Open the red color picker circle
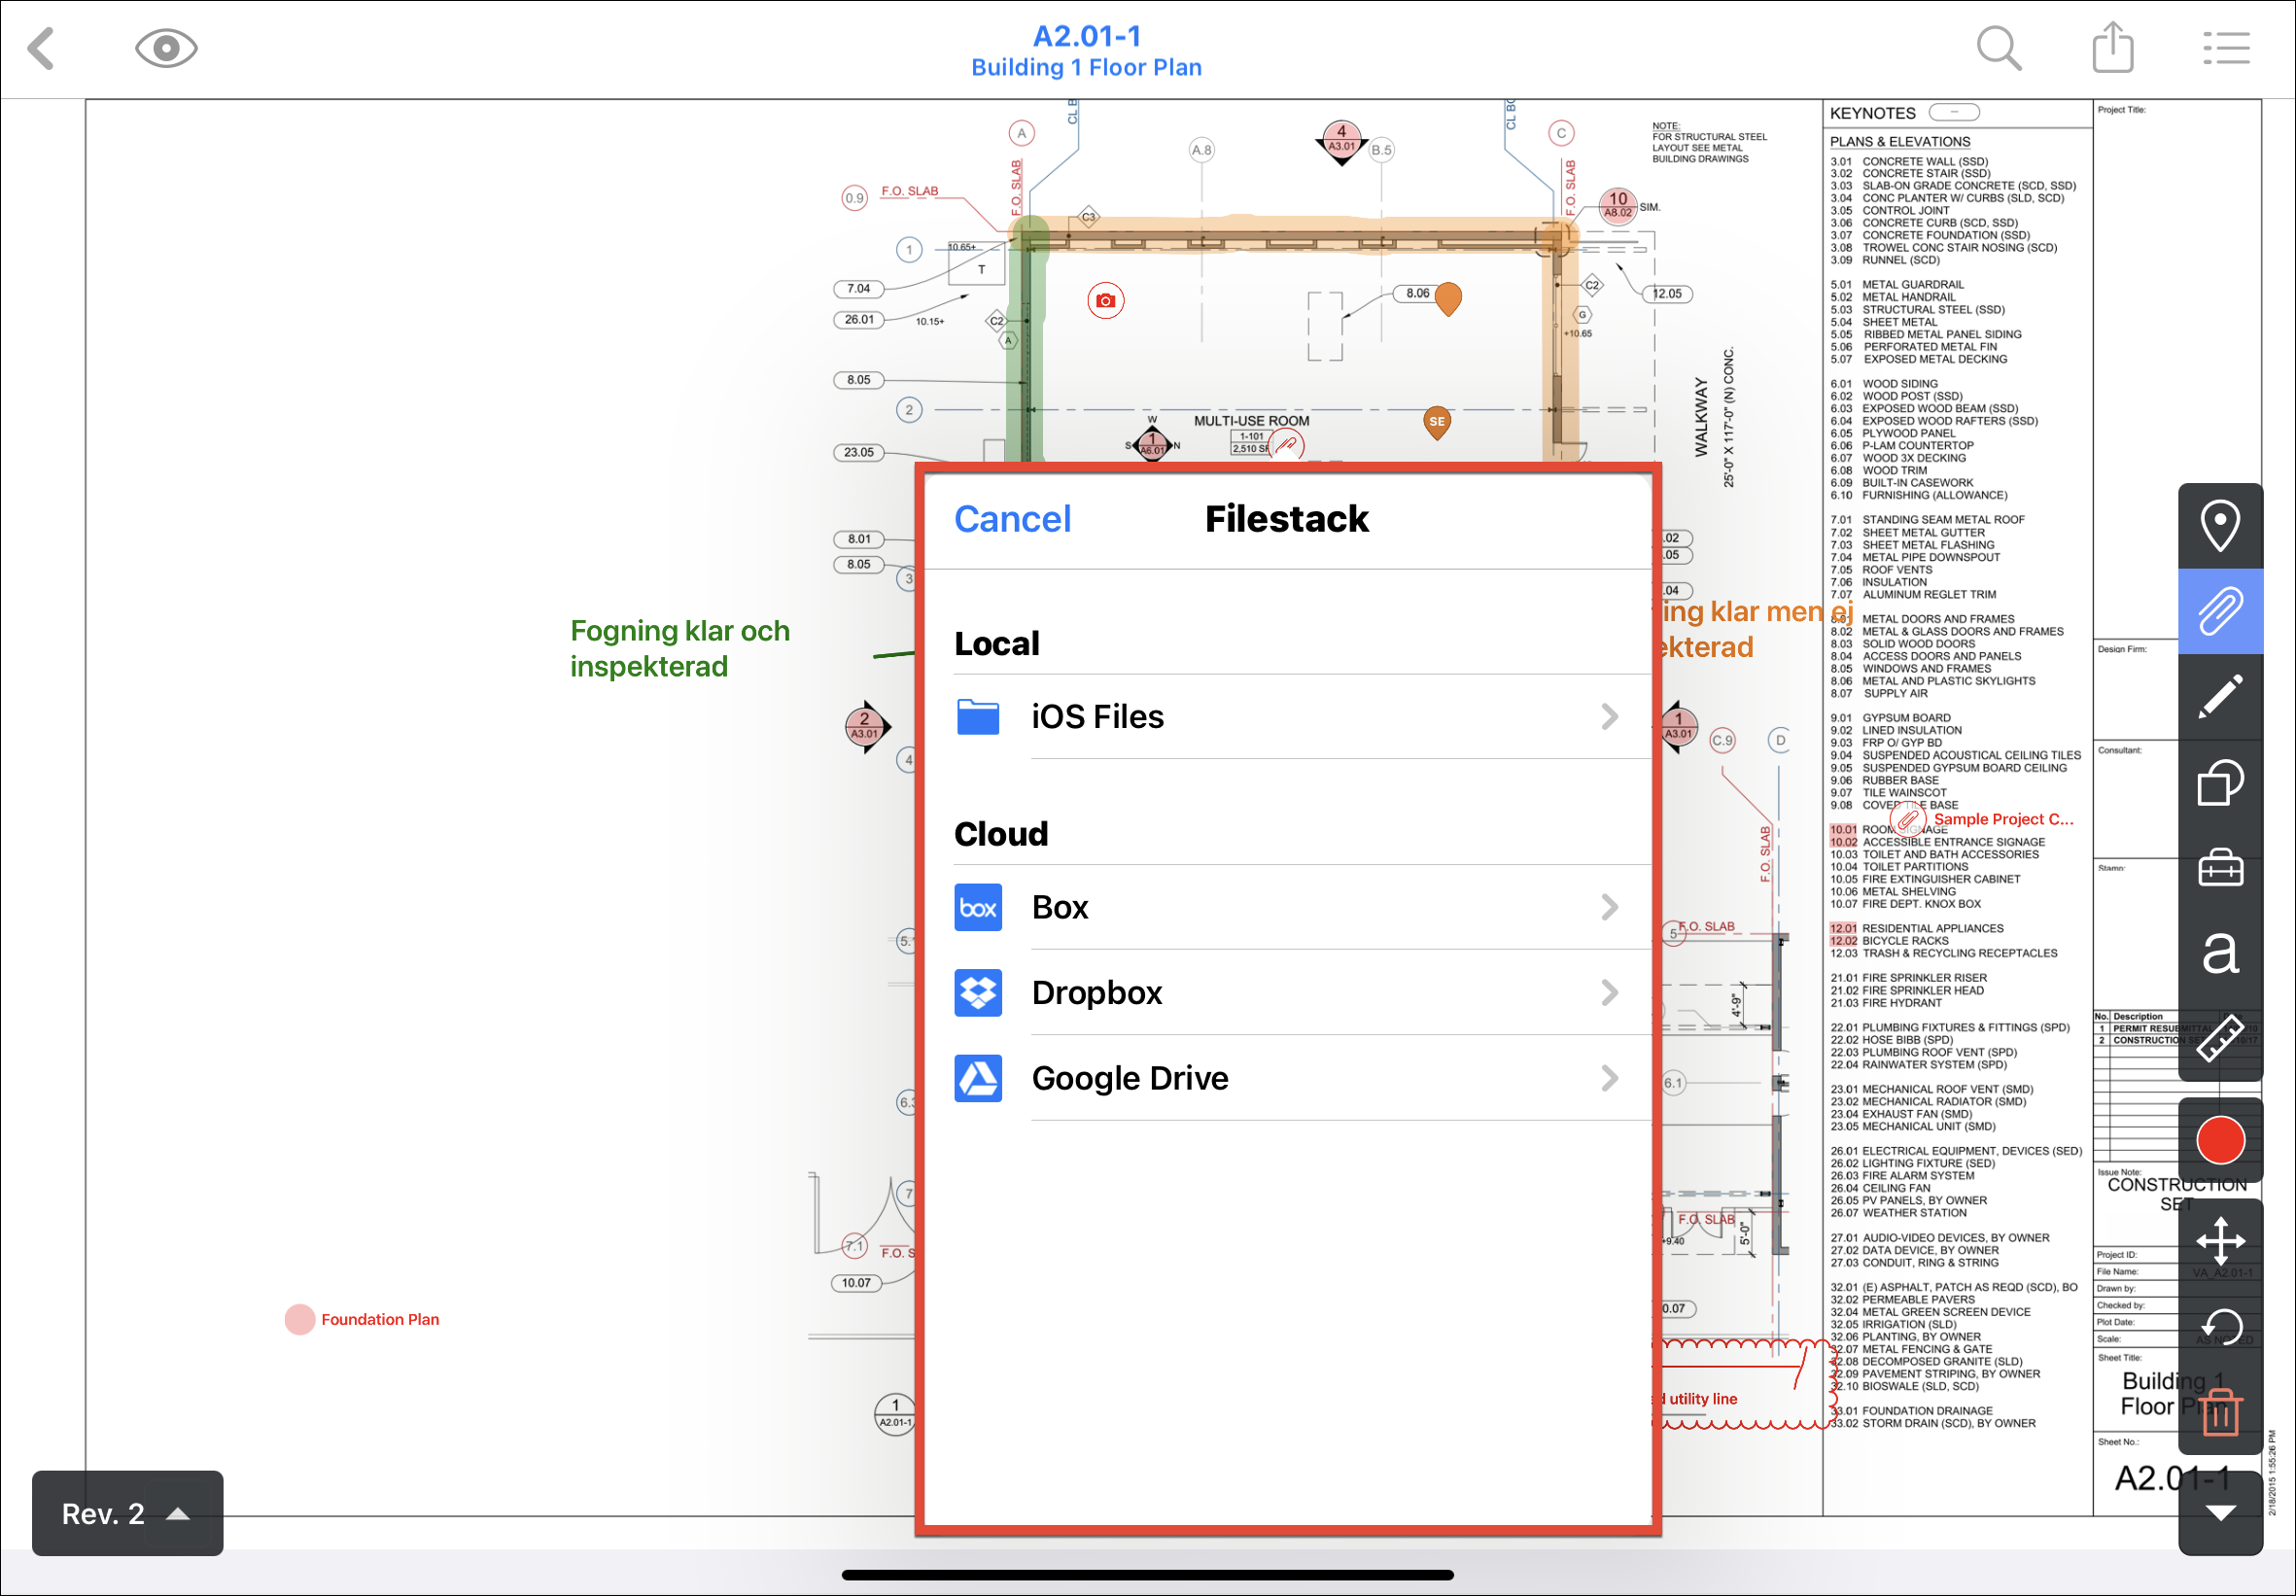Viewport: 2296px width, 1596px height. [x=2220, y=1141]
